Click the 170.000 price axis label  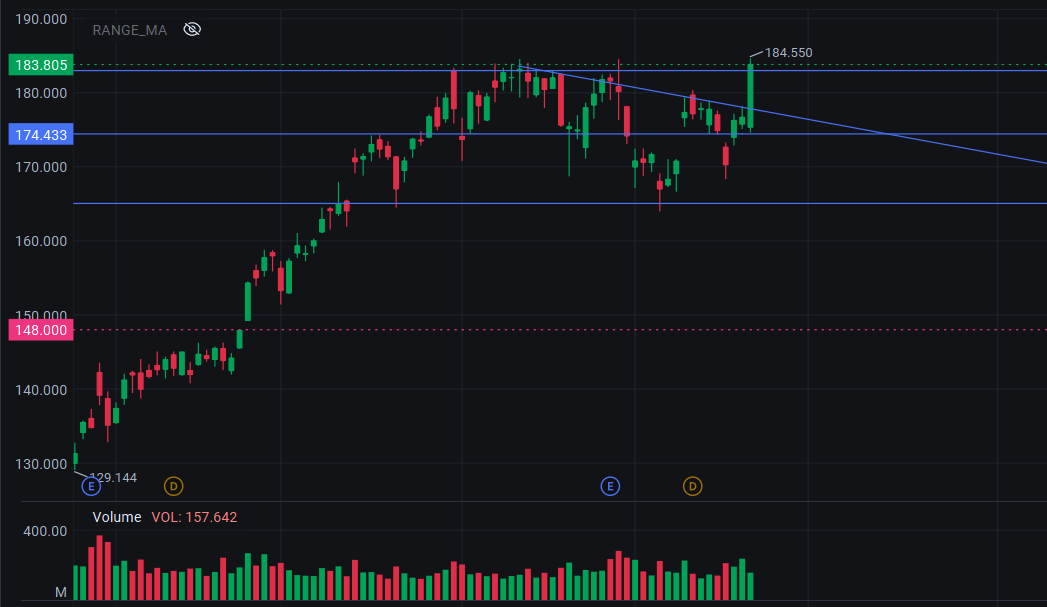pos(41,167)
